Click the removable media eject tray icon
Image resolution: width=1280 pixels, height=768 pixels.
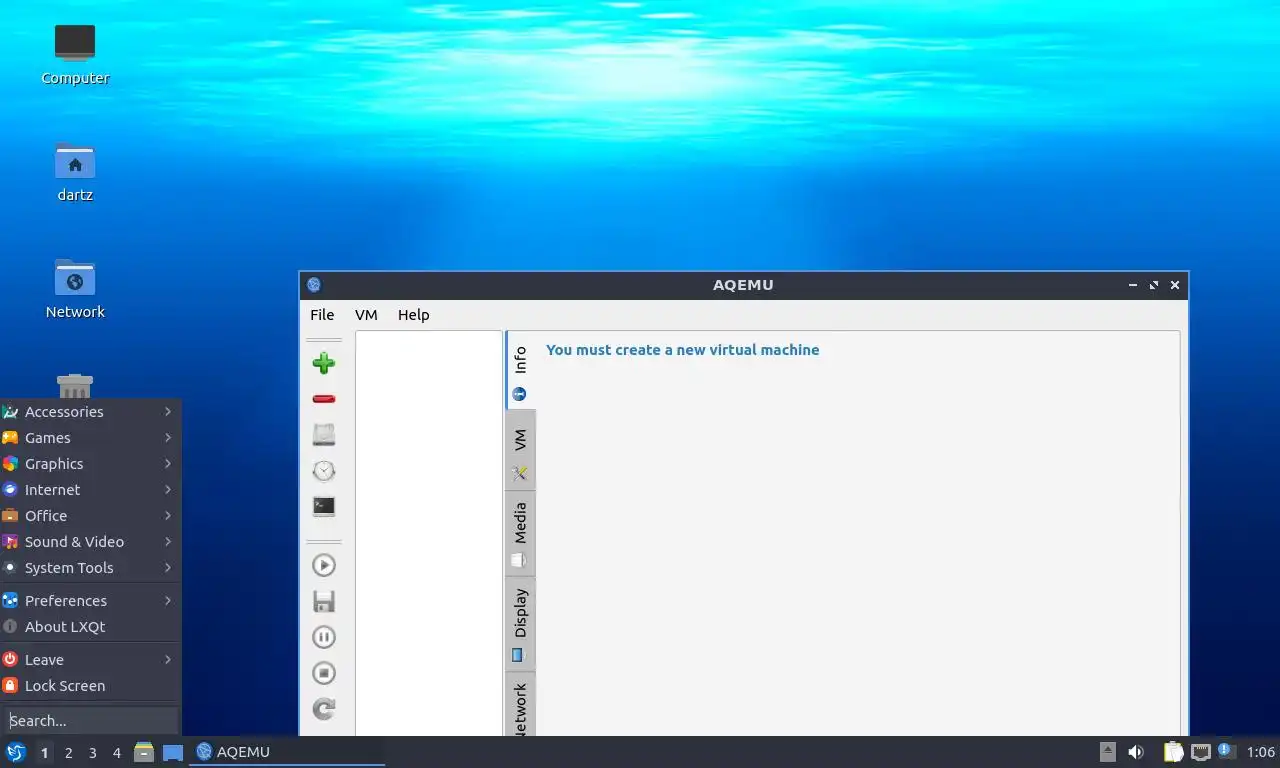(x=1108, y=752)
